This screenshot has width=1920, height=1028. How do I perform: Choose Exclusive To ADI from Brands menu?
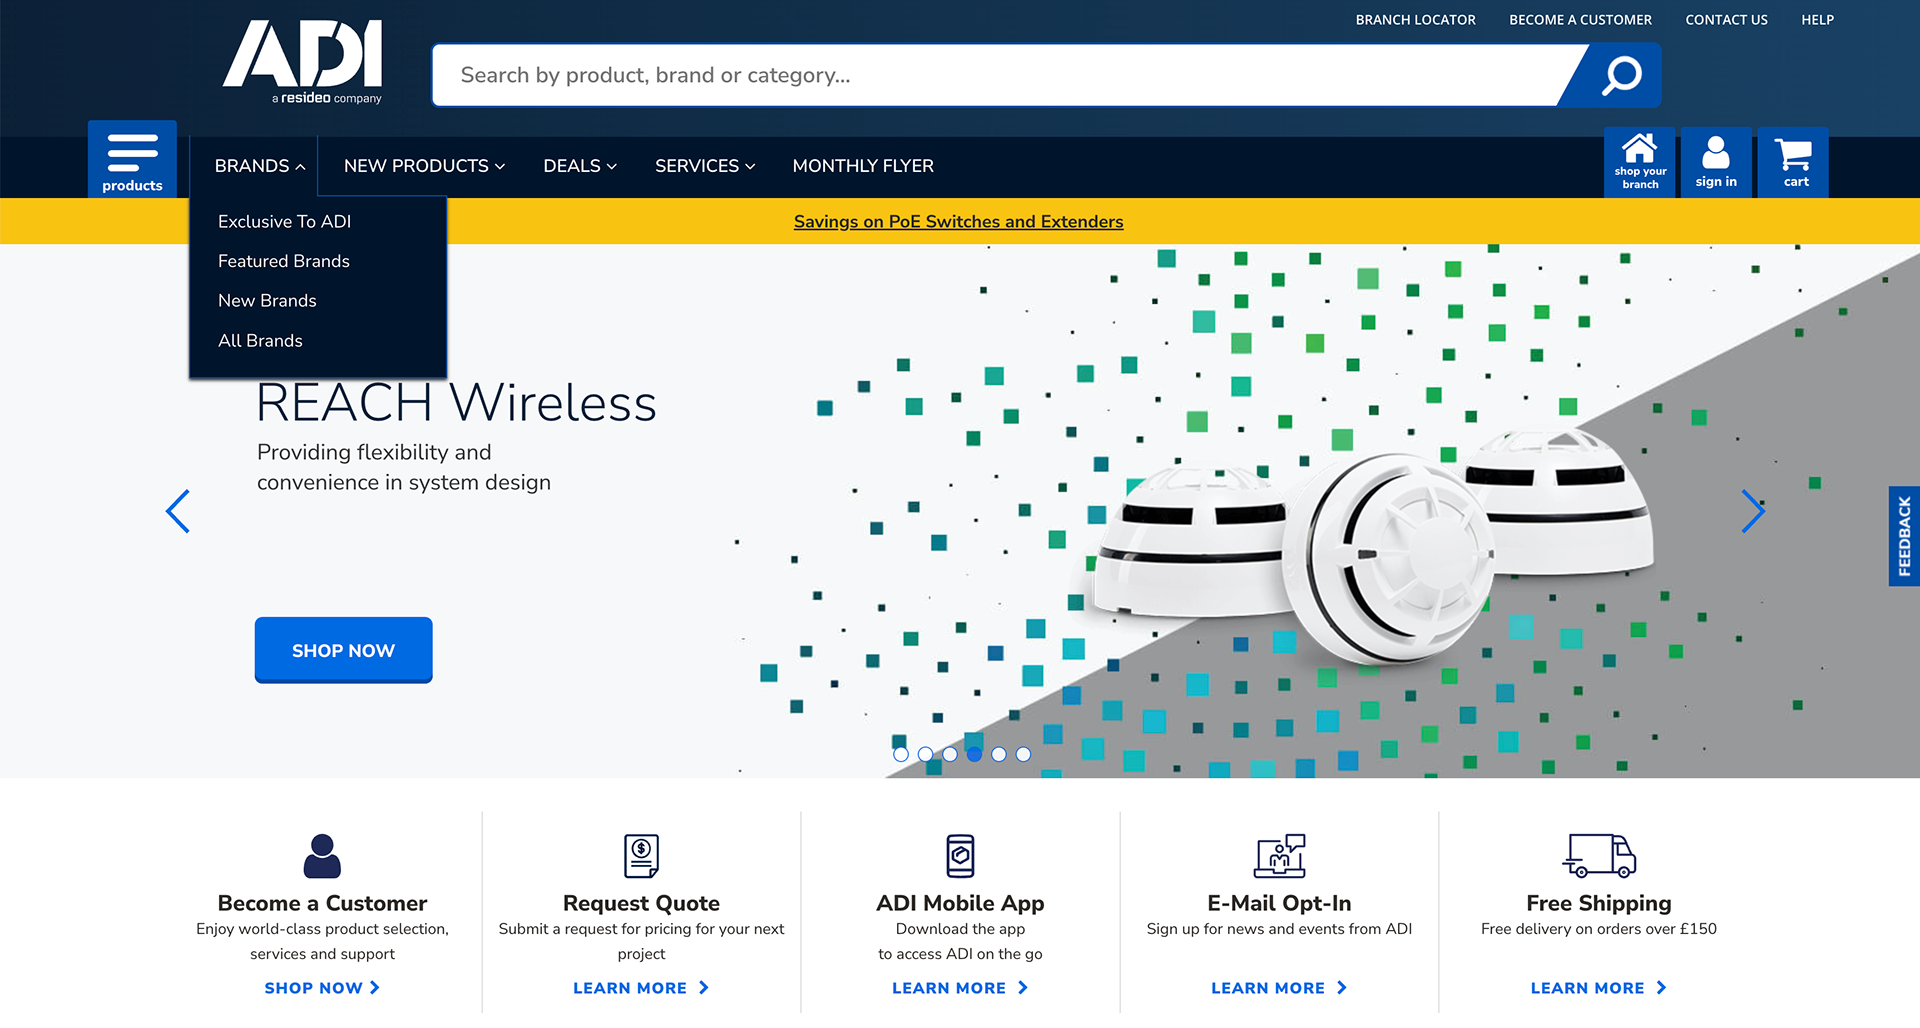[x=284, y=221]
